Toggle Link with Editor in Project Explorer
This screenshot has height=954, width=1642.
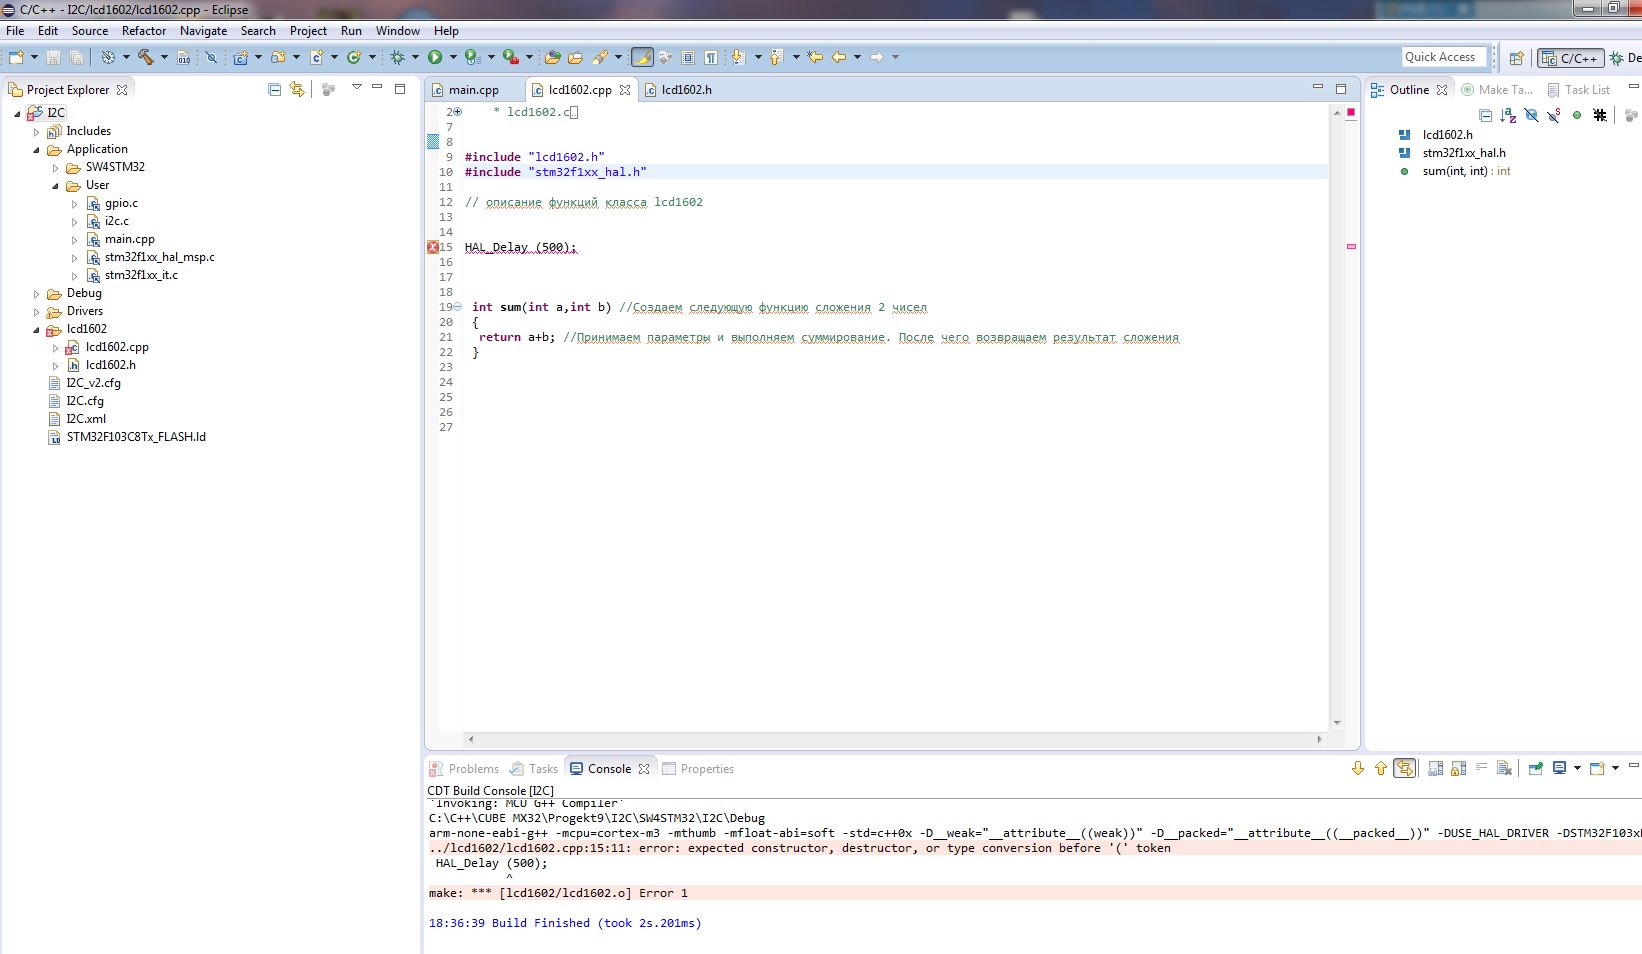click(297, 89)
